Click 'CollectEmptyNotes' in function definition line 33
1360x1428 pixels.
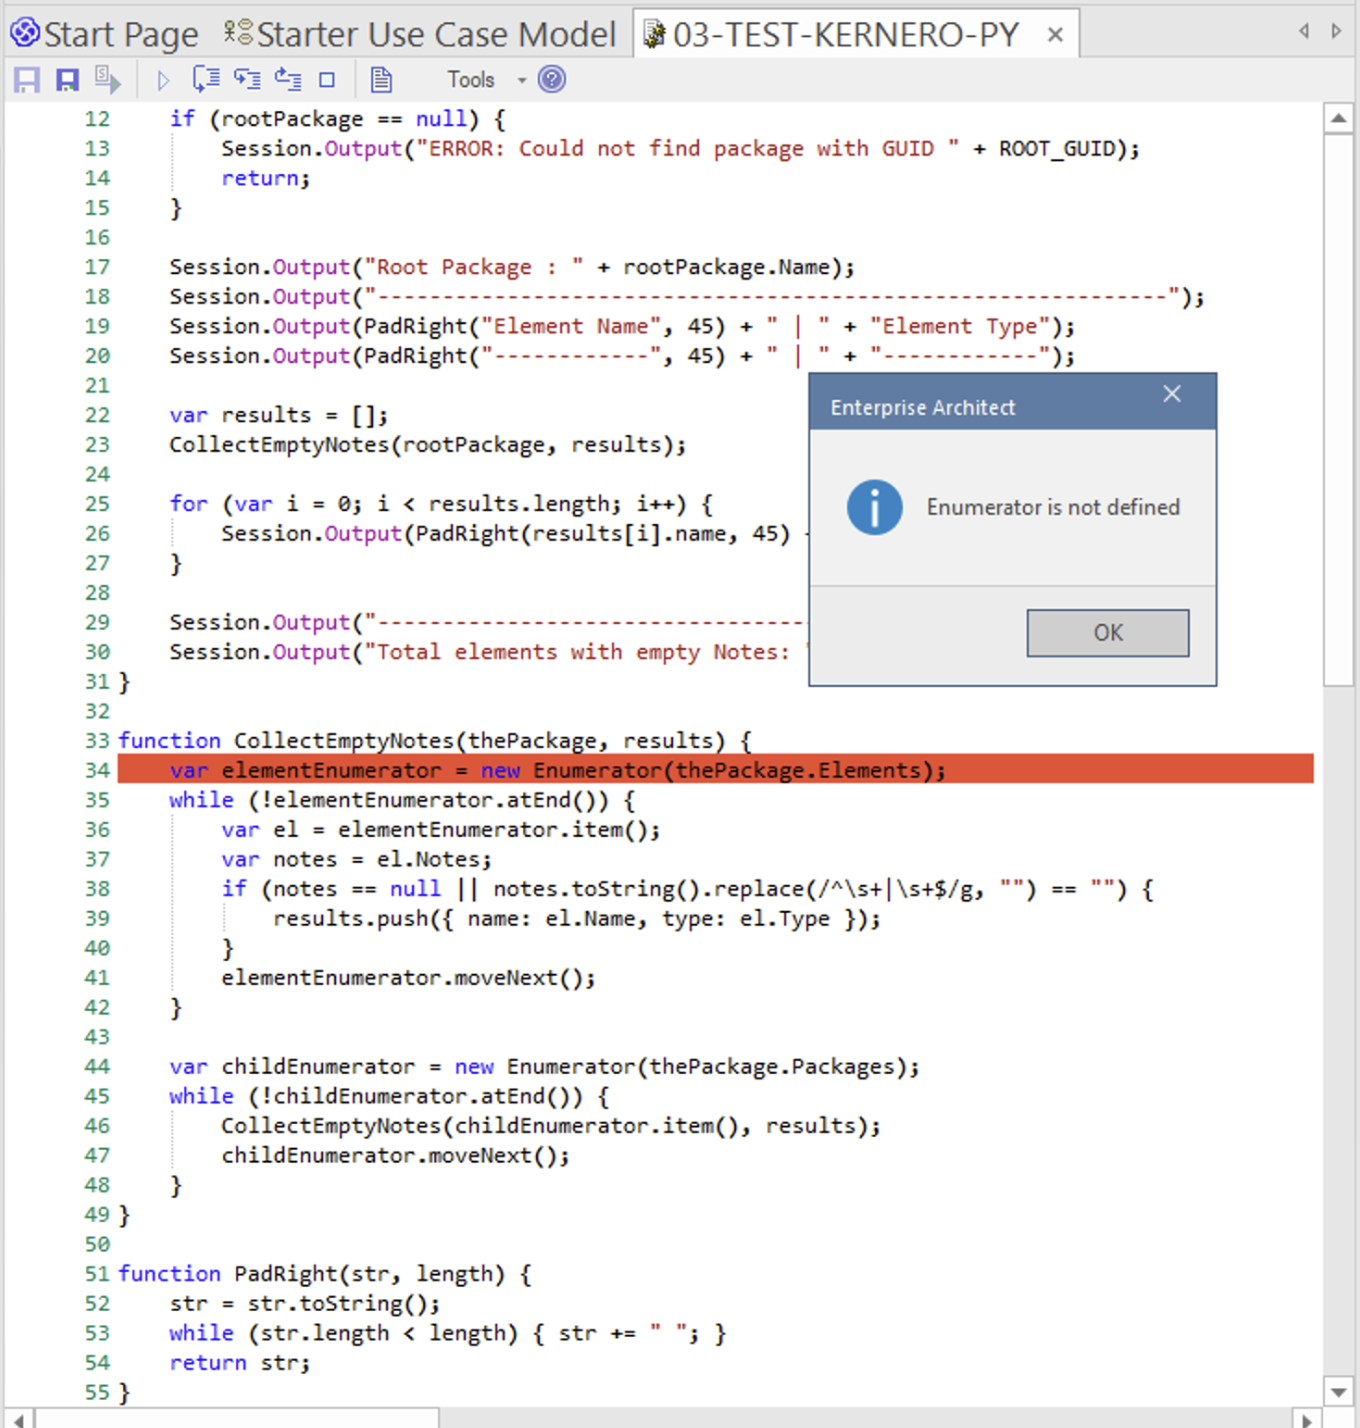pos(344,741)
